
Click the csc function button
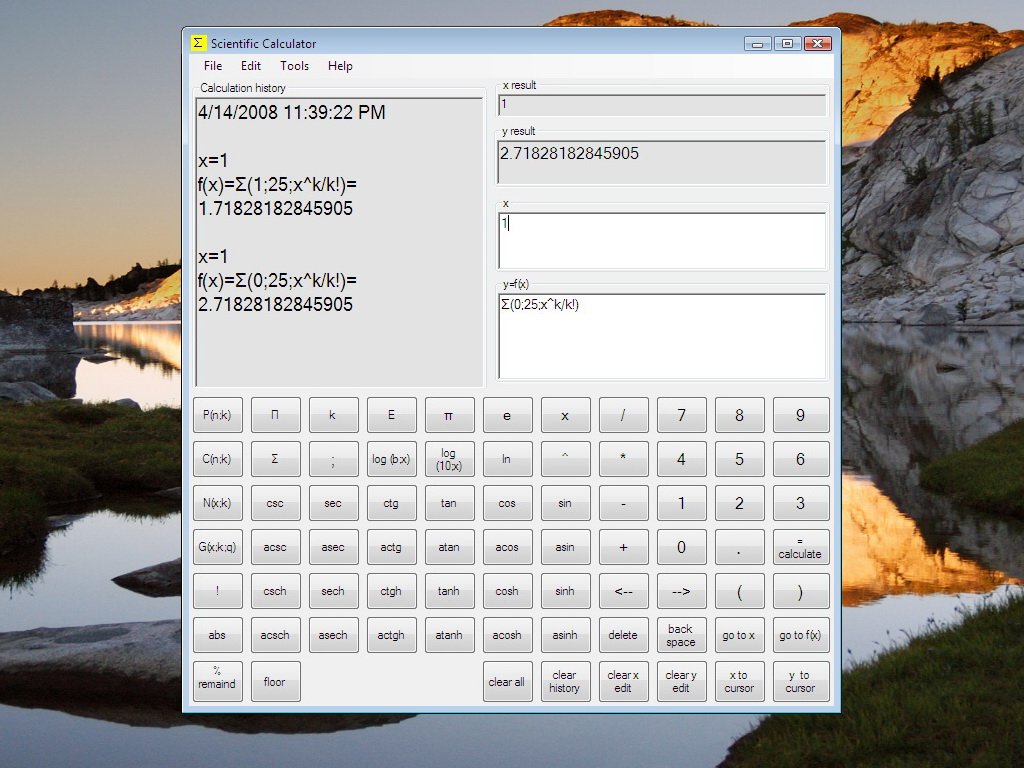(275, 503)
